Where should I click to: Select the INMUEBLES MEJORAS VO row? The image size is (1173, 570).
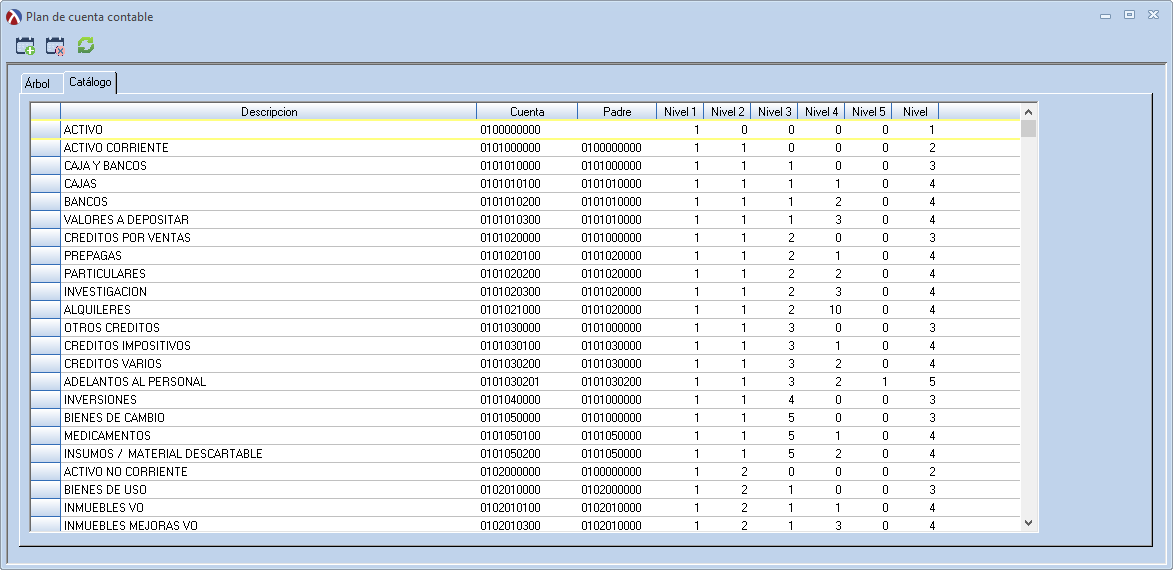point(525,524)
